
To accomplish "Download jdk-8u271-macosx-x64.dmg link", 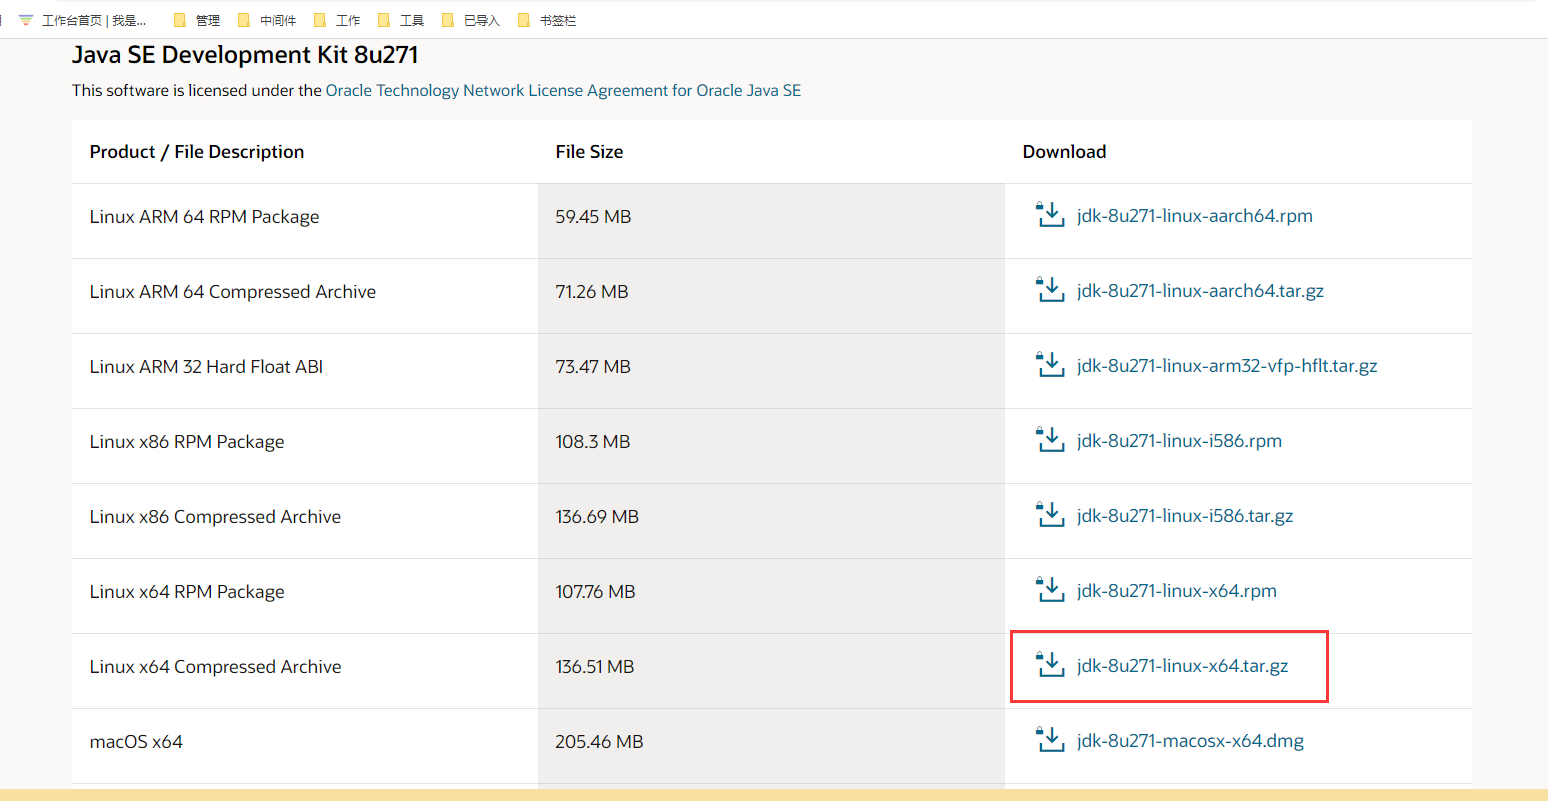I will tap(1190, 741).
